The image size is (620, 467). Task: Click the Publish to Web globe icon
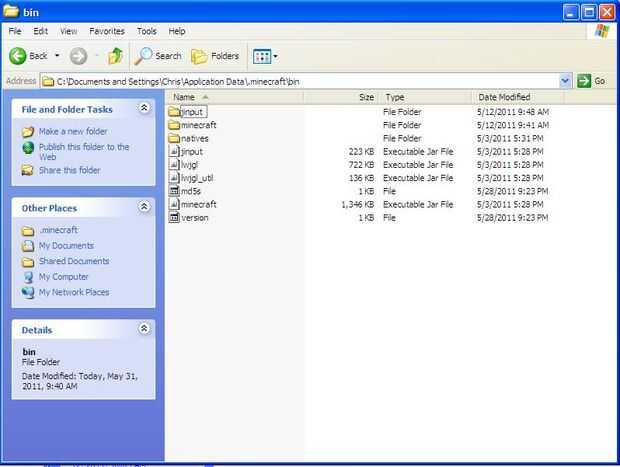pos(28,147)
